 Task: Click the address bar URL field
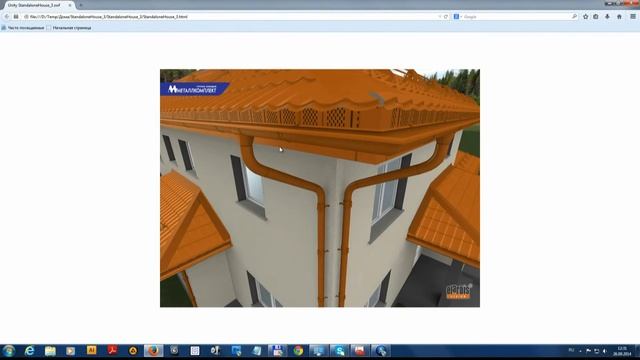[231, 17]
